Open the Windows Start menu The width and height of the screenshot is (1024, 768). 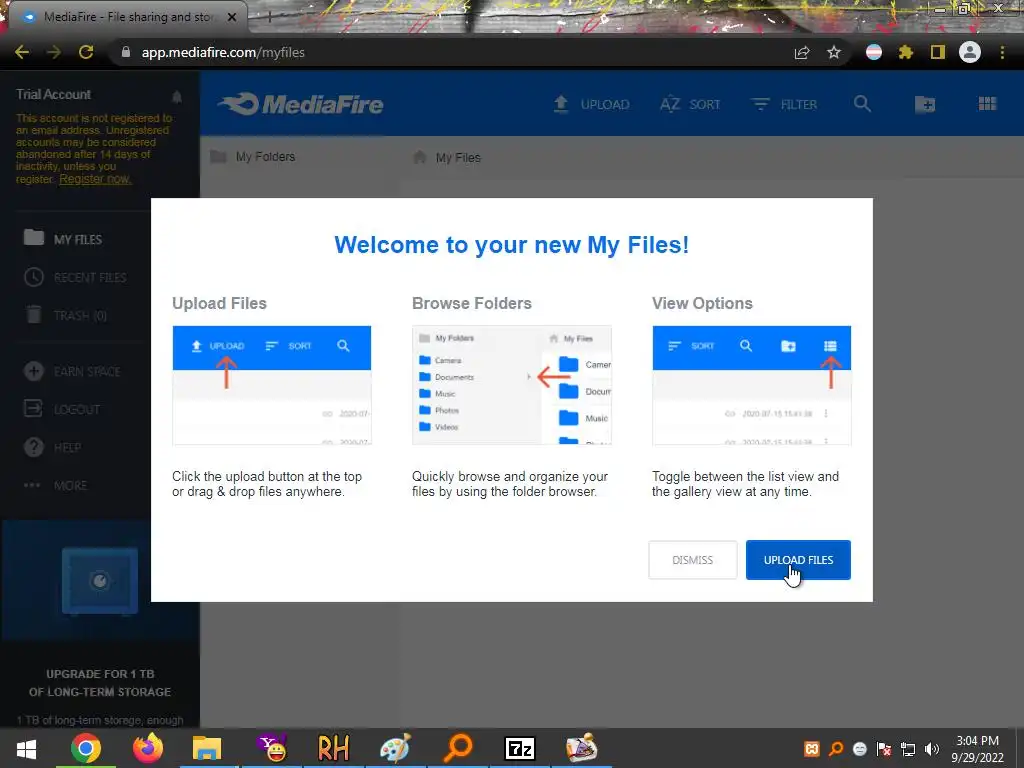pyautogui.click(x=26, y=748)
